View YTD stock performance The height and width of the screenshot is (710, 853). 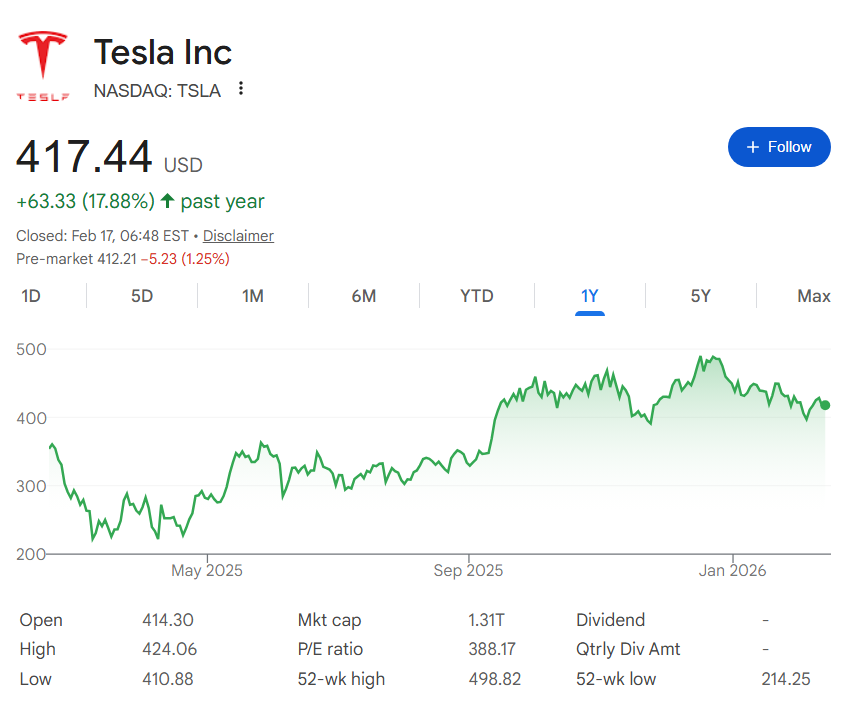click(x=477, y=296)
